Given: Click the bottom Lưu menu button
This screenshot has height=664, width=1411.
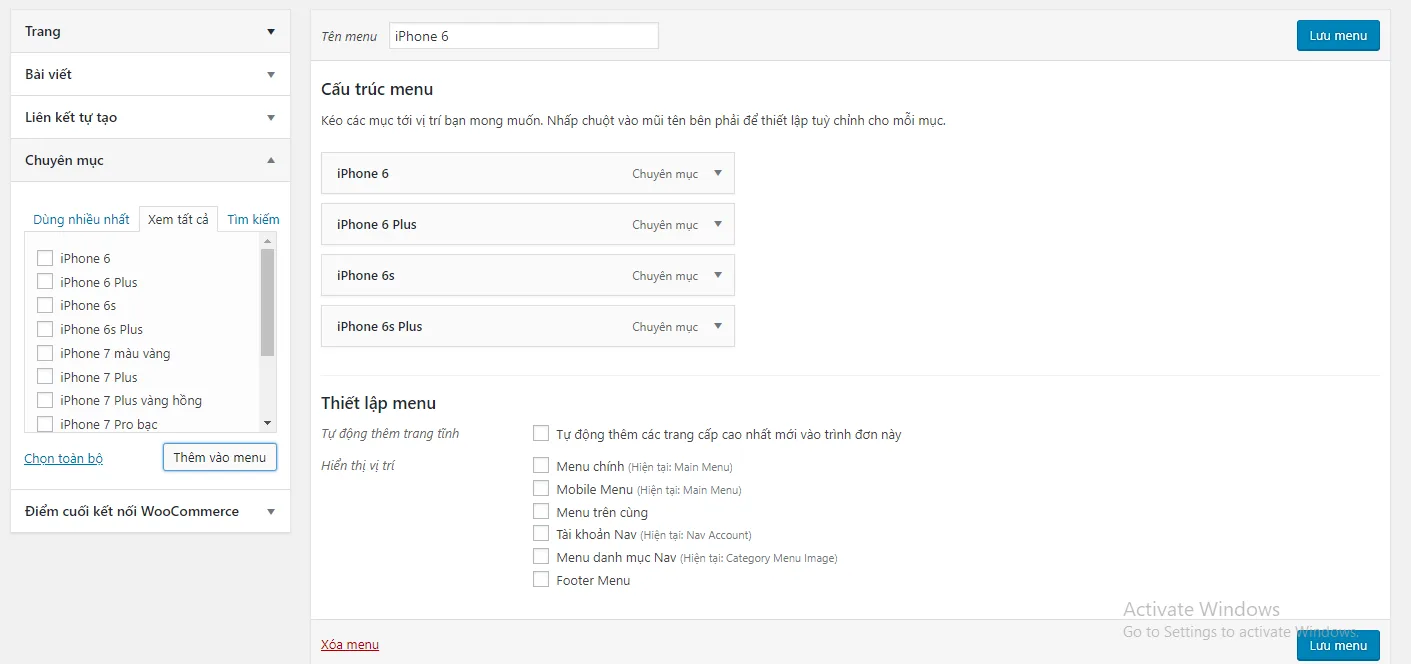Looking at the screenshot, I should tap(1338, 645).
